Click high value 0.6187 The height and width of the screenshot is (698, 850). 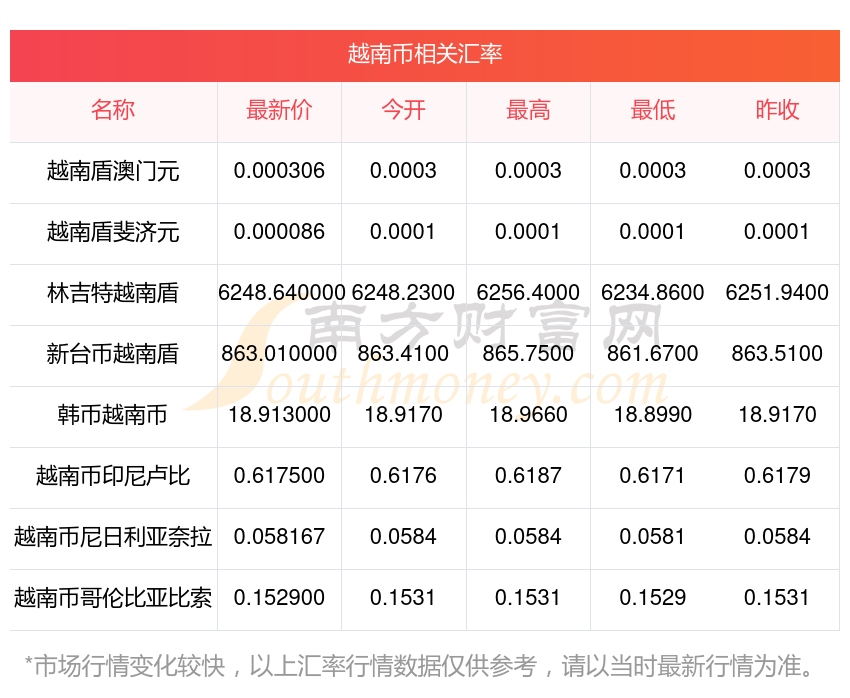528,476
